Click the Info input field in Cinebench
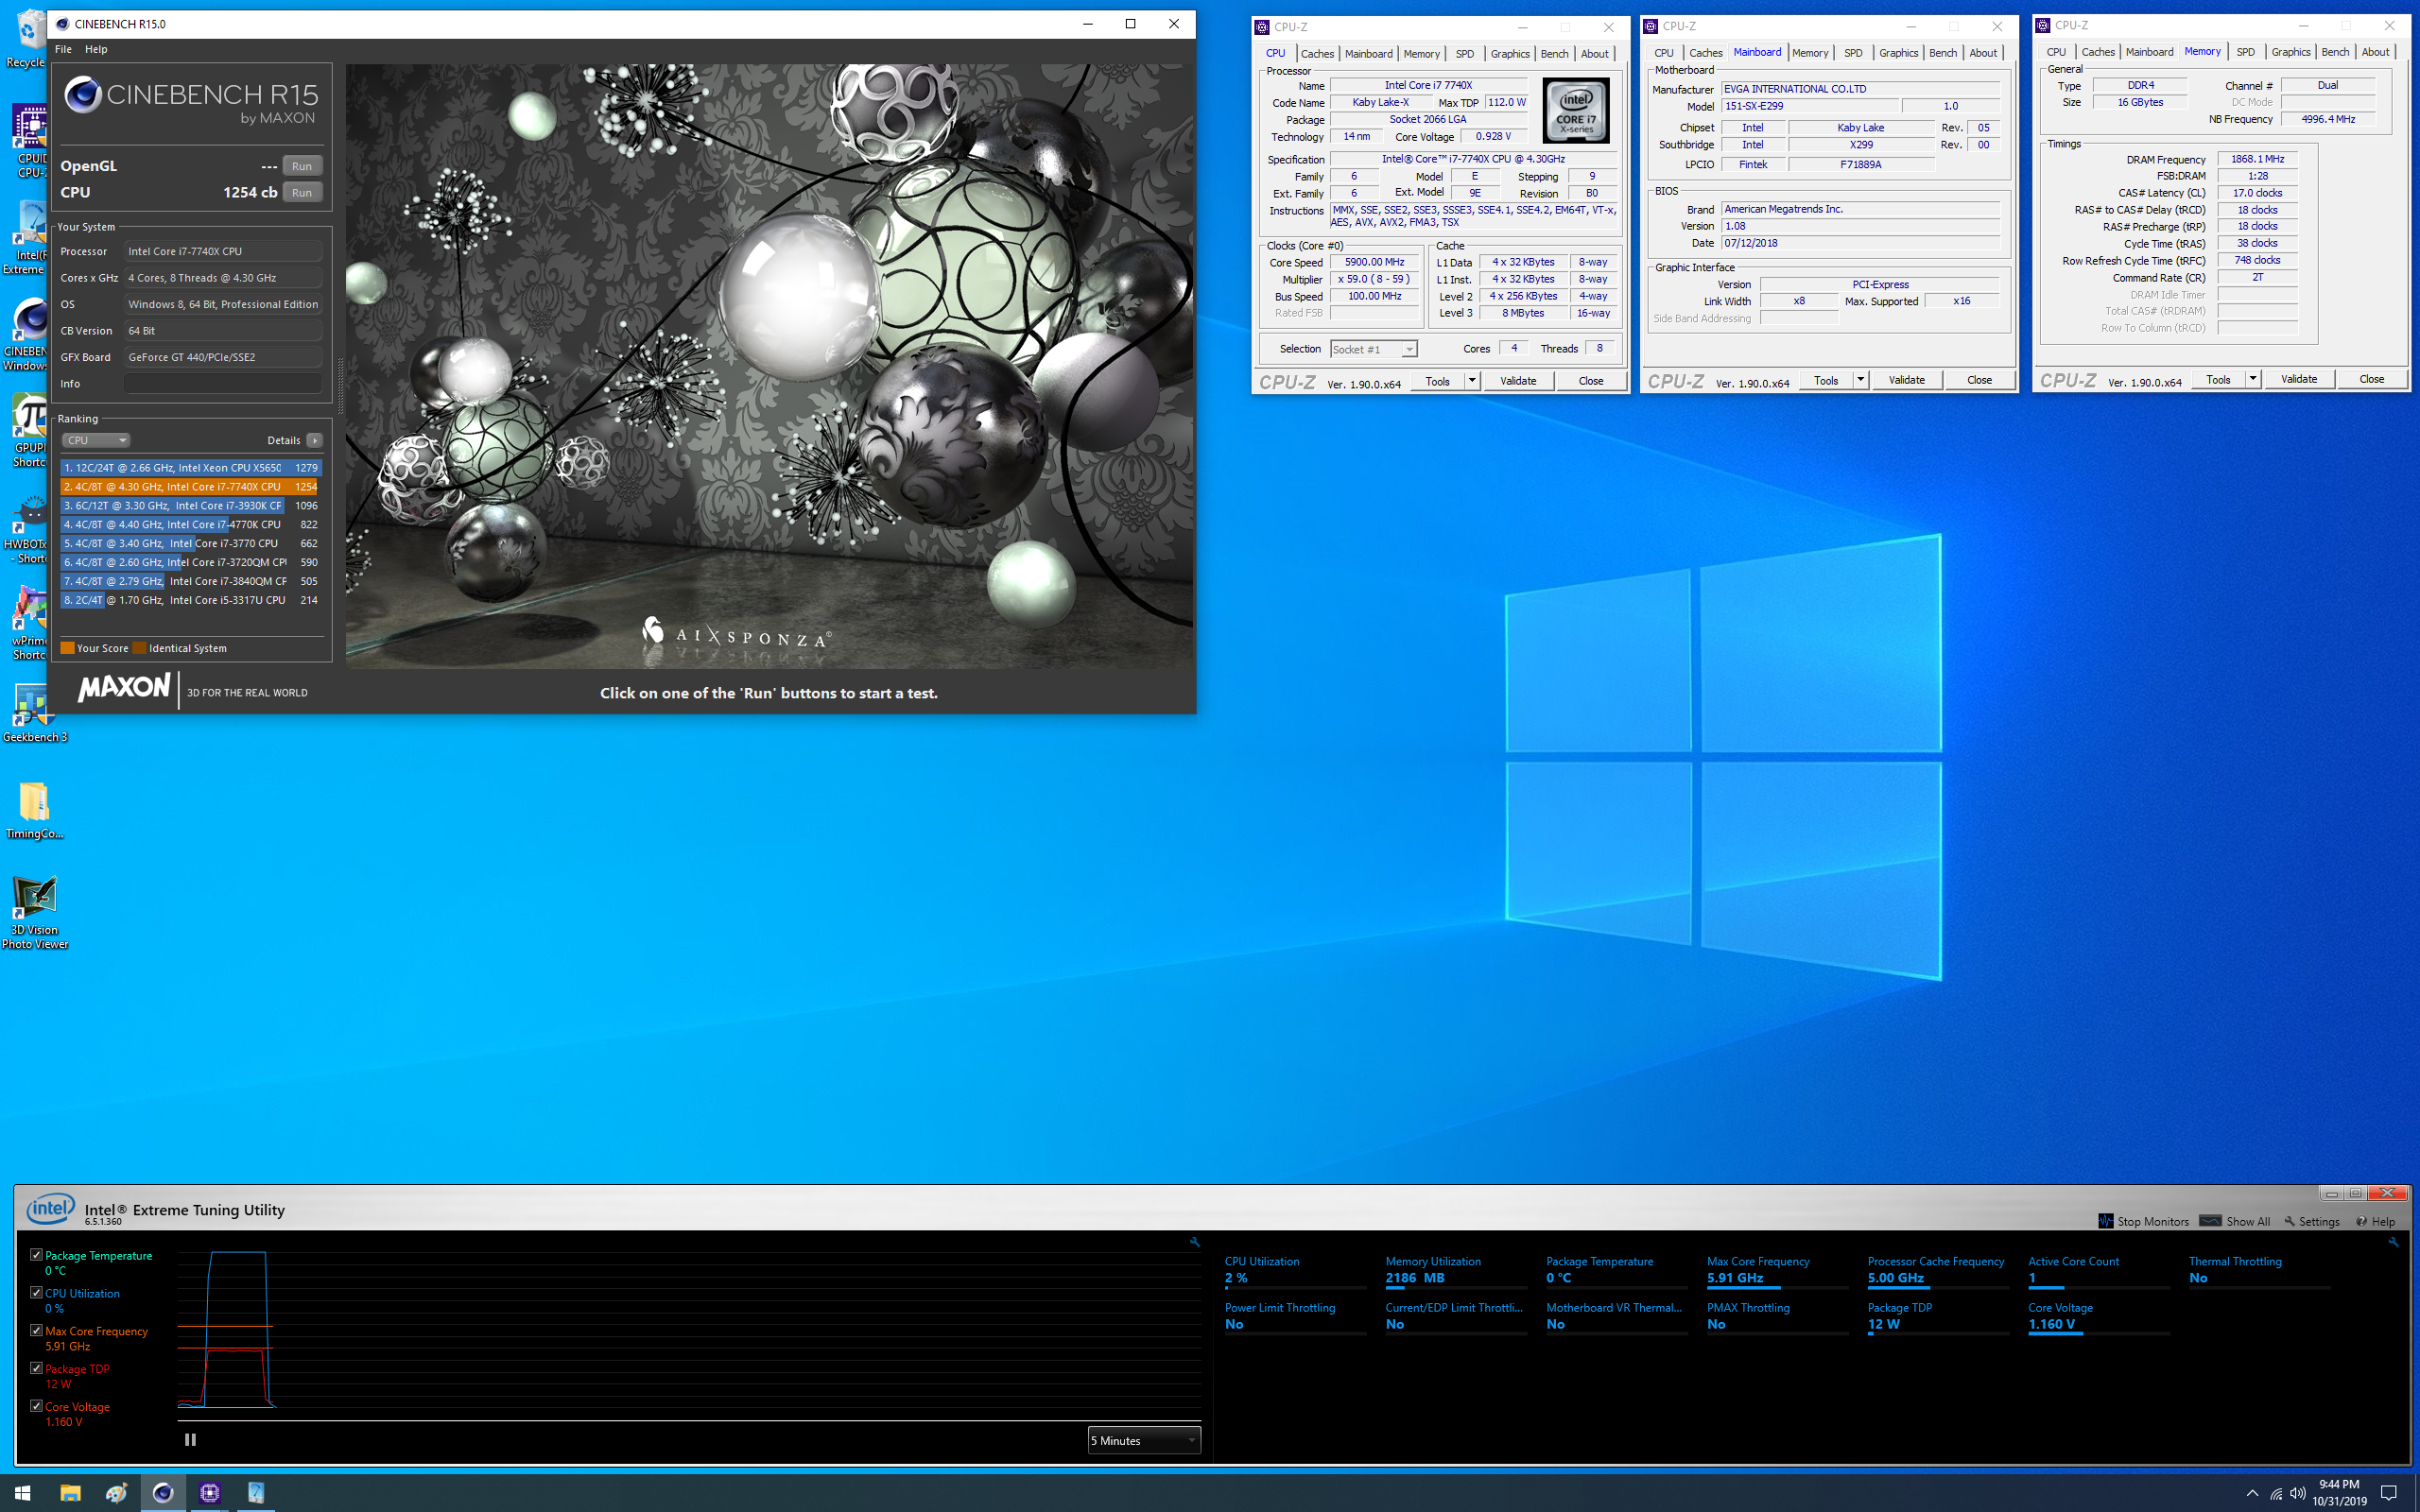Viewport: 2420px width, 1512px height. [223, 384]
